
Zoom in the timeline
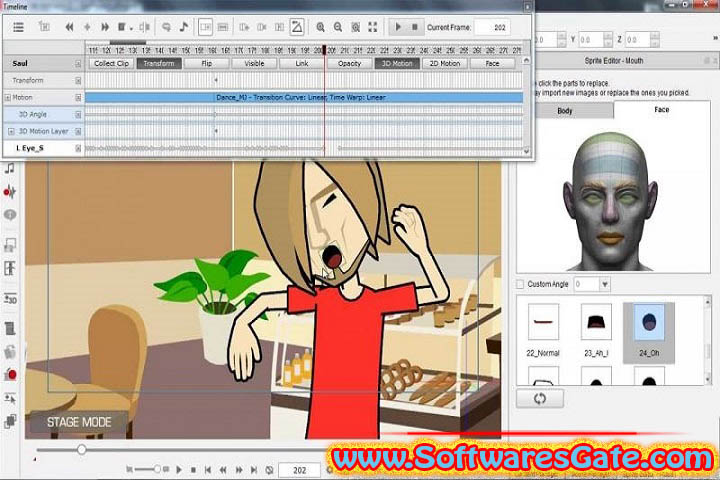coord(320,27)
